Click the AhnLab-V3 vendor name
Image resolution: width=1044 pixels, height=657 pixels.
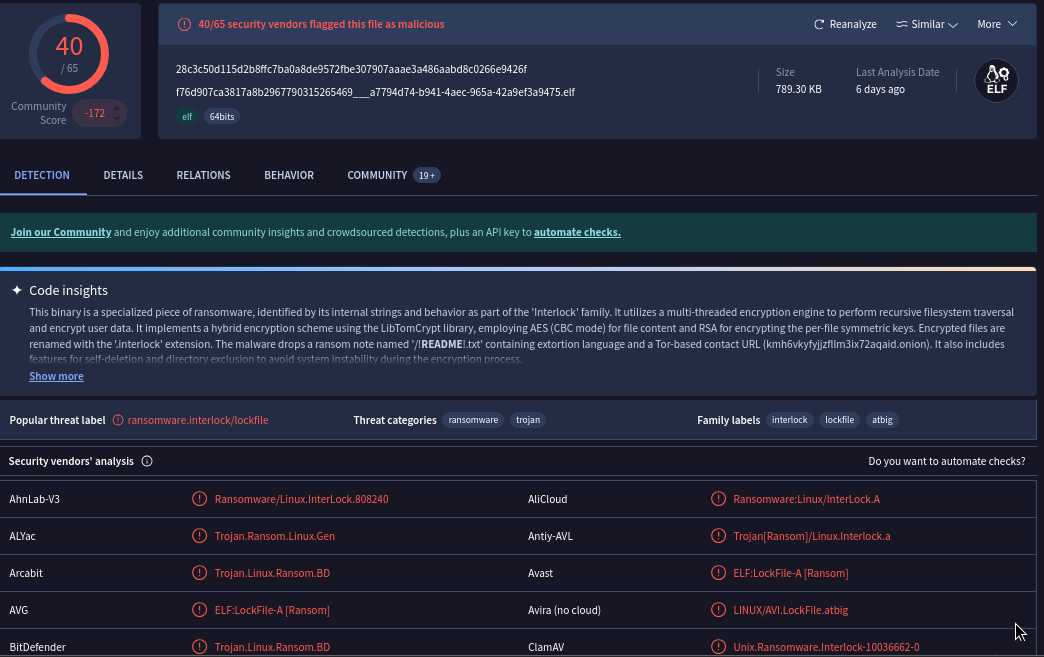pos(35,499)
